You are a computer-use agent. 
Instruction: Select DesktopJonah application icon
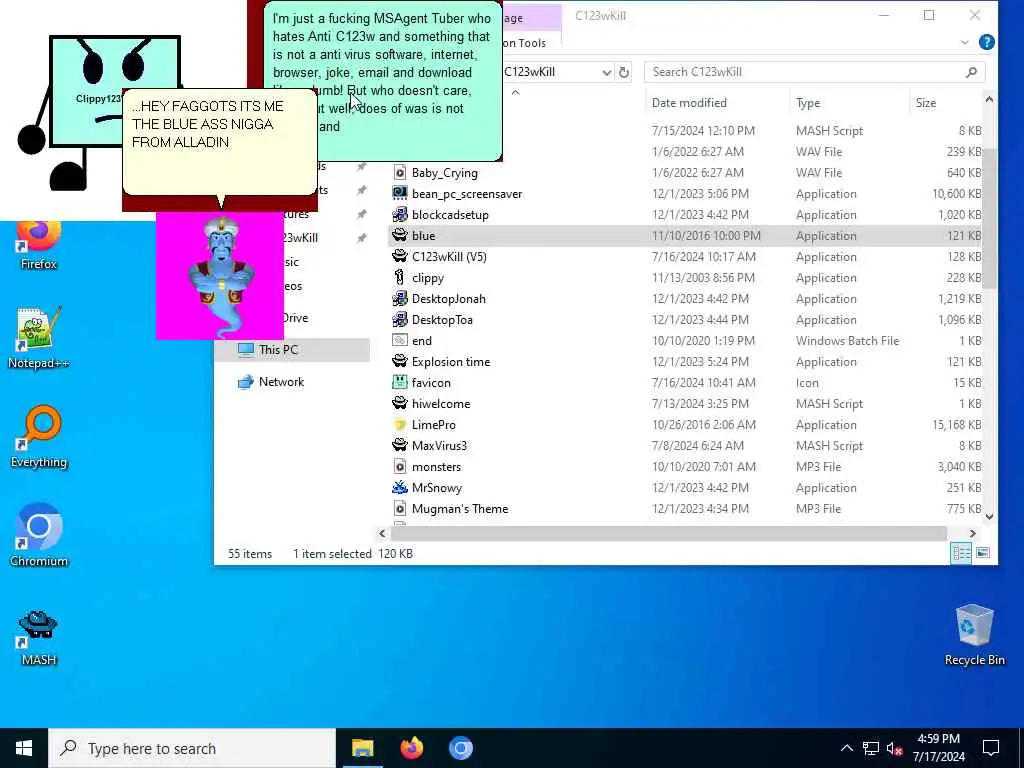tap(400, 298)
